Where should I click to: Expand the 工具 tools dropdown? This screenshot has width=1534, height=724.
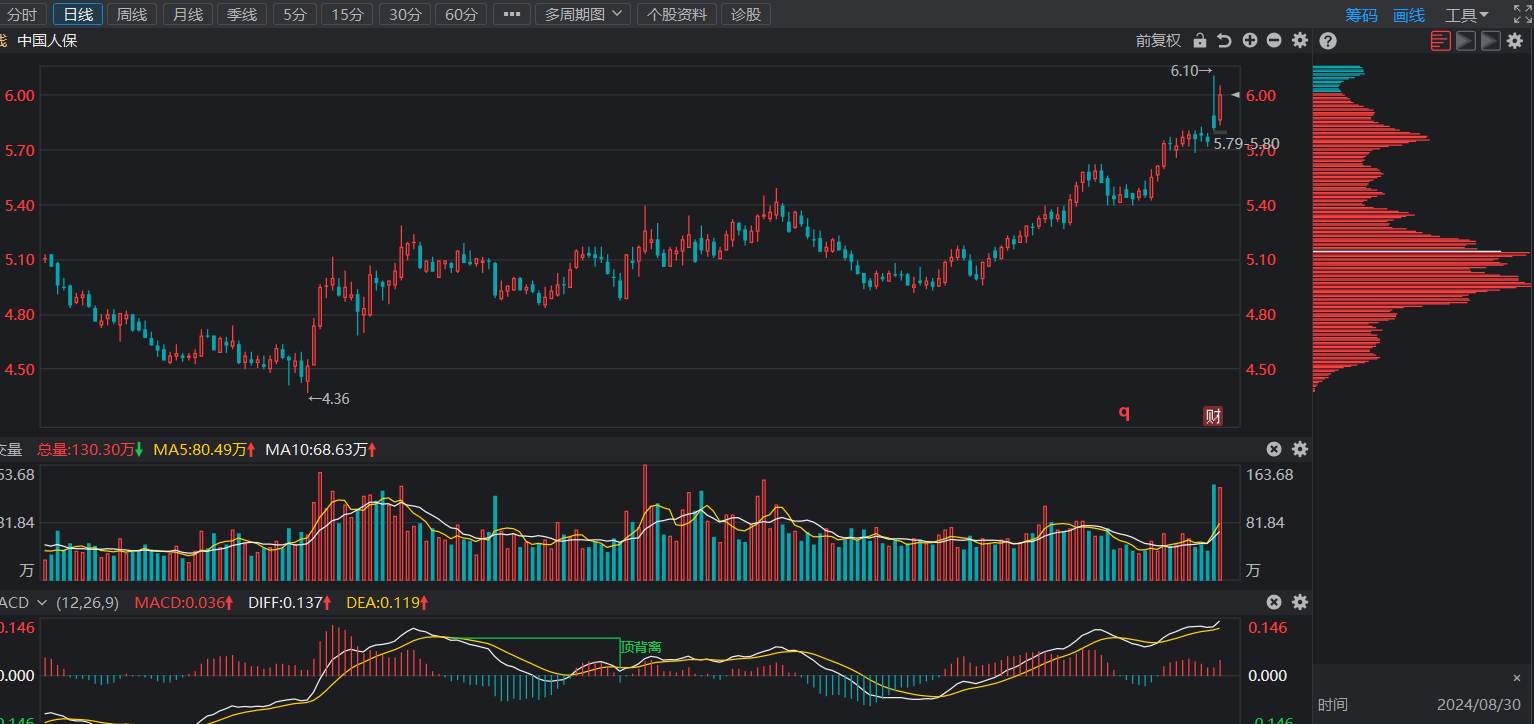(1466, 15)
